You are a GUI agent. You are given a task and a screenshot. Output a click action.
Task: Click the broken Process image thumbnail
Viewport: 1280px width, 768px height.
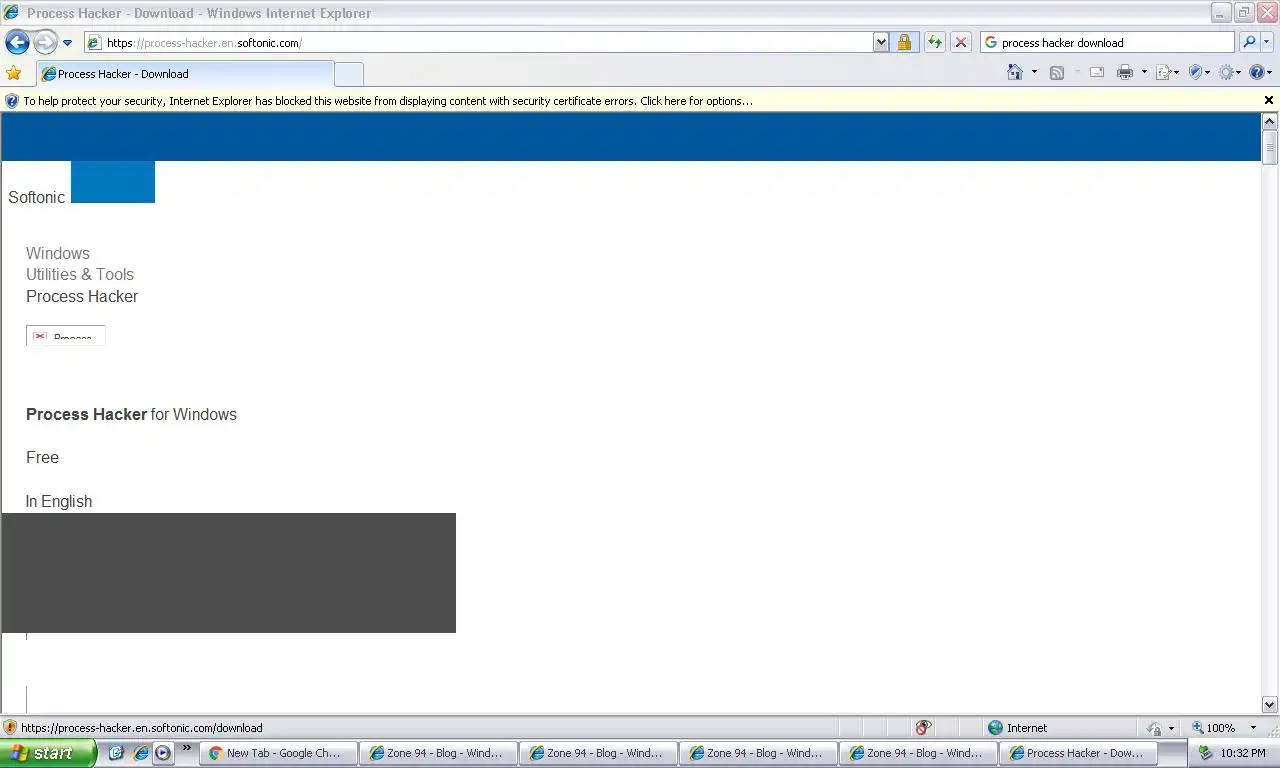(x=66, y=335)
